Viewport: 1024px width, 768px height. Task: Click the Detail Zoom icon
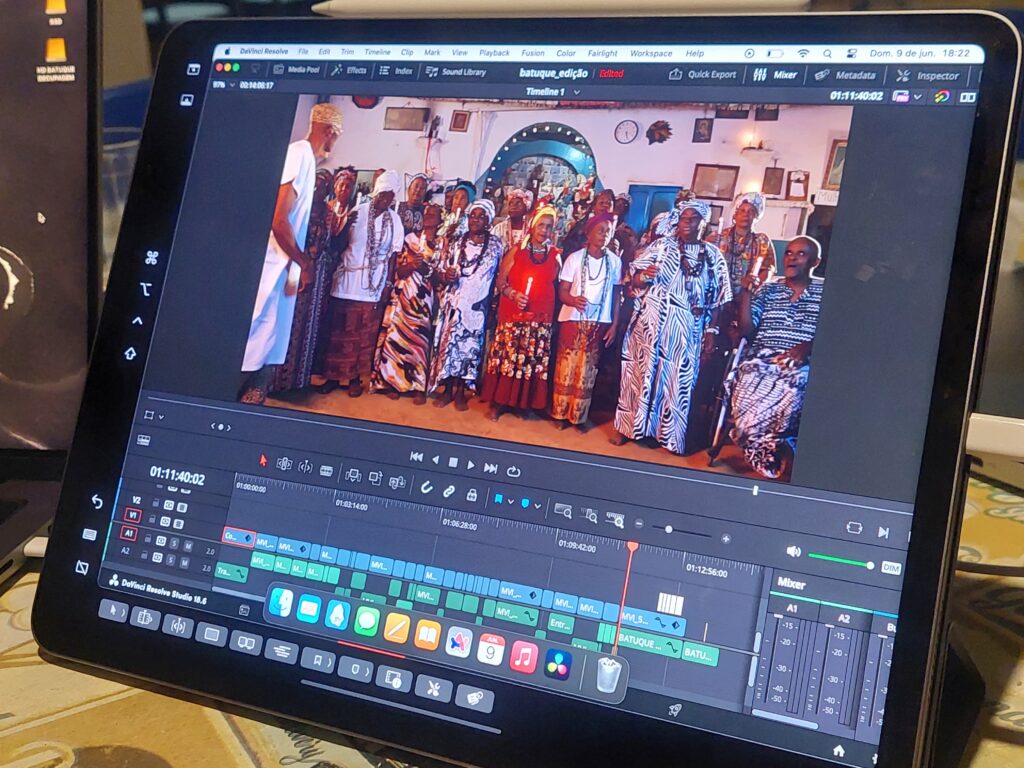(x=589, y=515)
